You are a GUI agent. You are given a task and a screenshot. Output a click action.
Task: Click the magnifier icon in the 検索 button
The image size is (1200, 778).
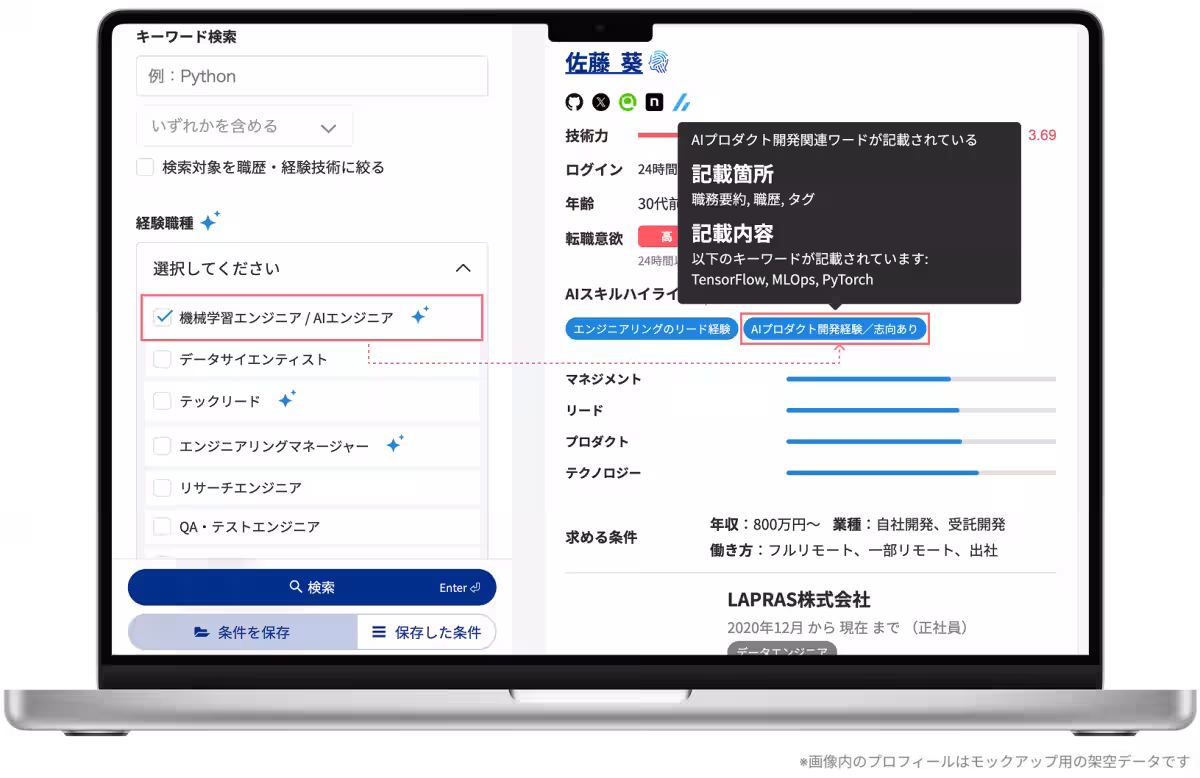[293, 587]
